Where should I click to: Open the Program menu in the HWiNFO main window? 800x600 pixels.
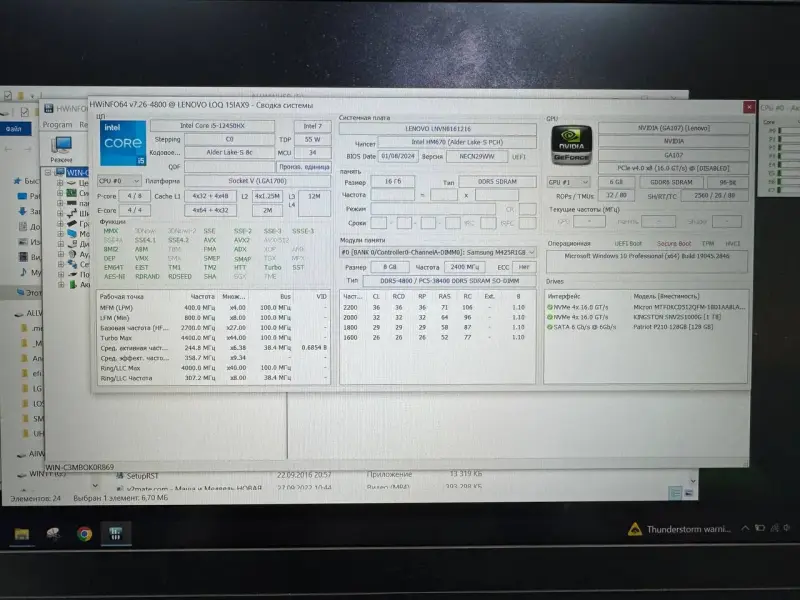(x=57, y=124)
